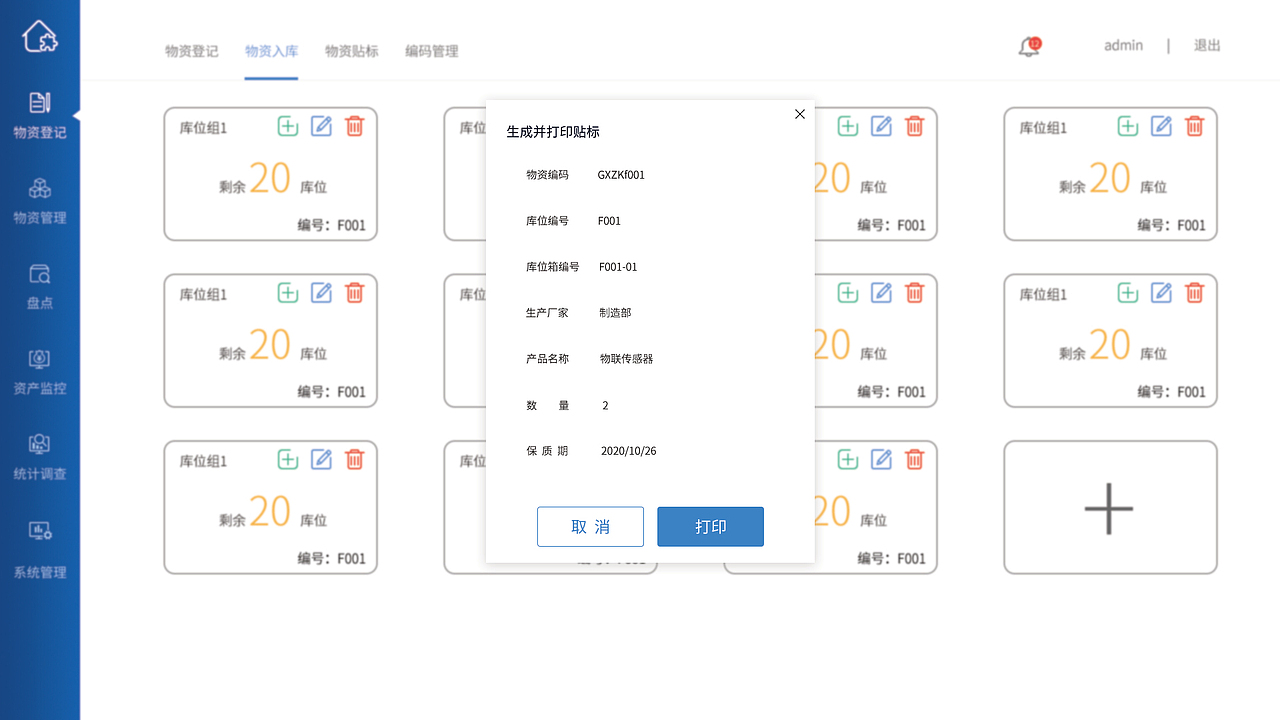Select the 物资登记 tab at the top
Screen dimensions: 1280x720
tap(191, 50)
